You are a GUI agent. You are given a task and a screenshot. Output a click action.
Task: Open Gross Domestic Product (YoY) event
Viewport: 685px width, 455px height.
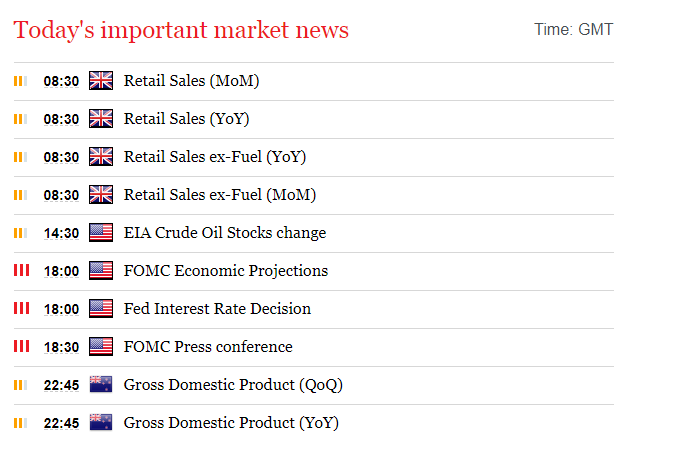point(231,423)
